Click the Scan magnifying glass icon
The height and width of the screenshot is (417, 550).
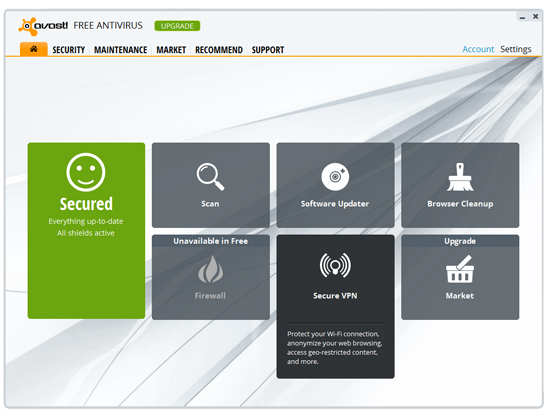[x=210, y=176]
